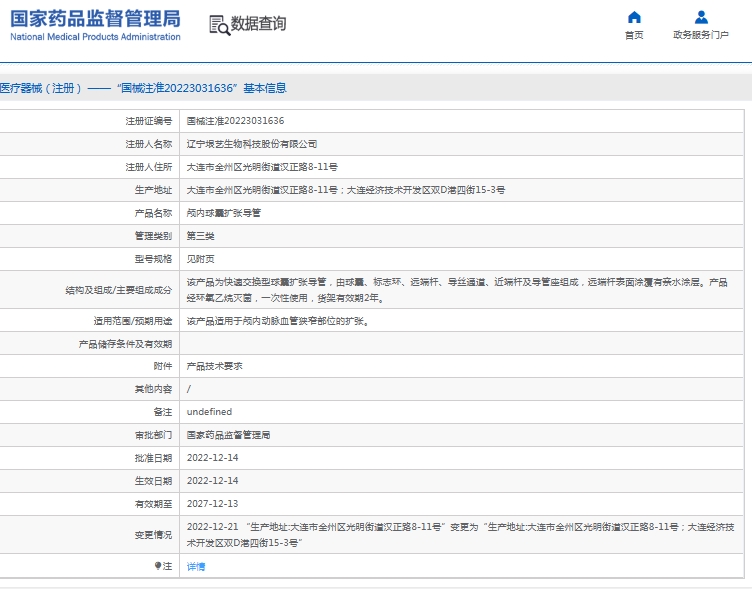Select 产品技术要求 in 附件 row

coord(214,366)
